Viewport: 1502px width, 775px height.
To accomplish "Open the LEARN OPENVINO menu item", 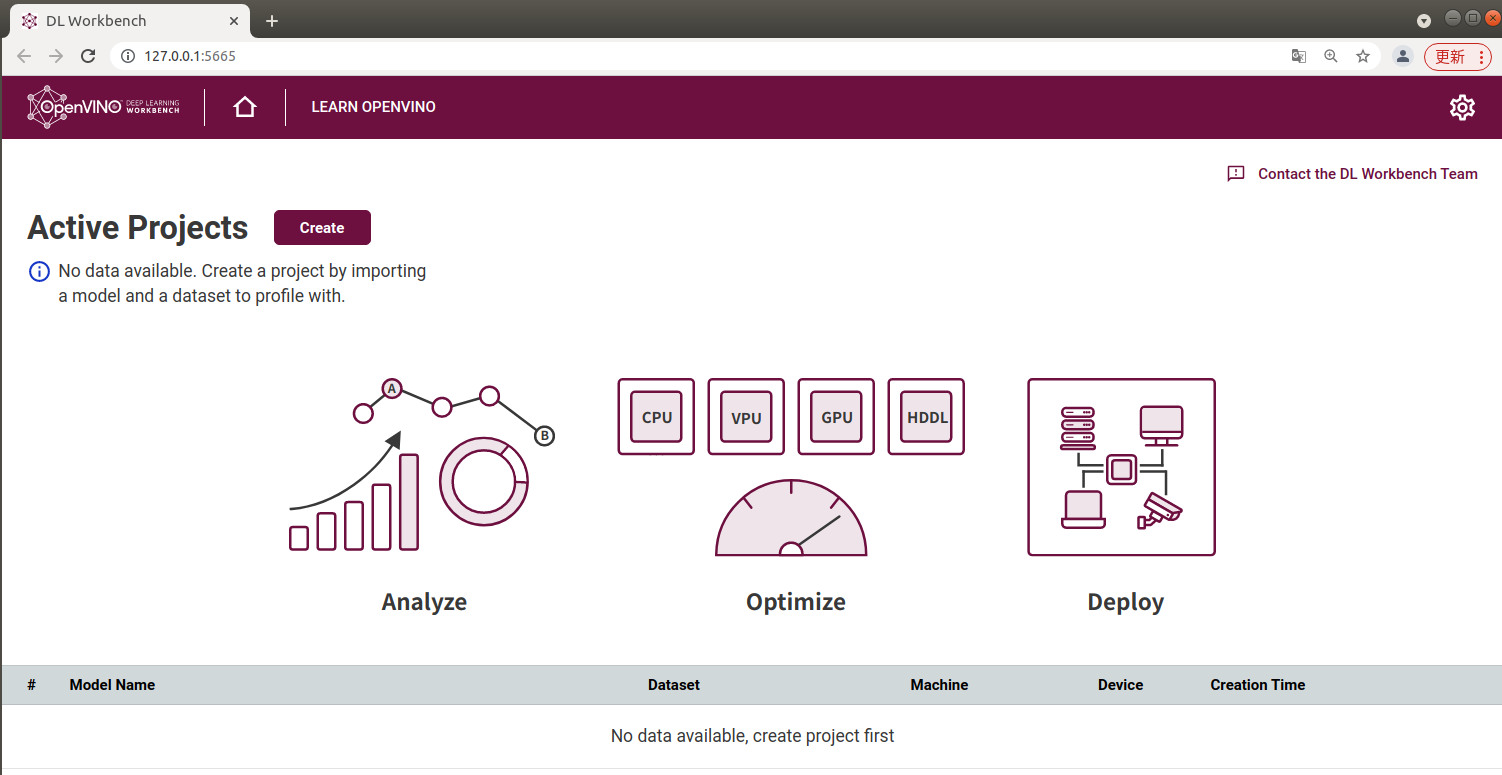I will (373, 107).
